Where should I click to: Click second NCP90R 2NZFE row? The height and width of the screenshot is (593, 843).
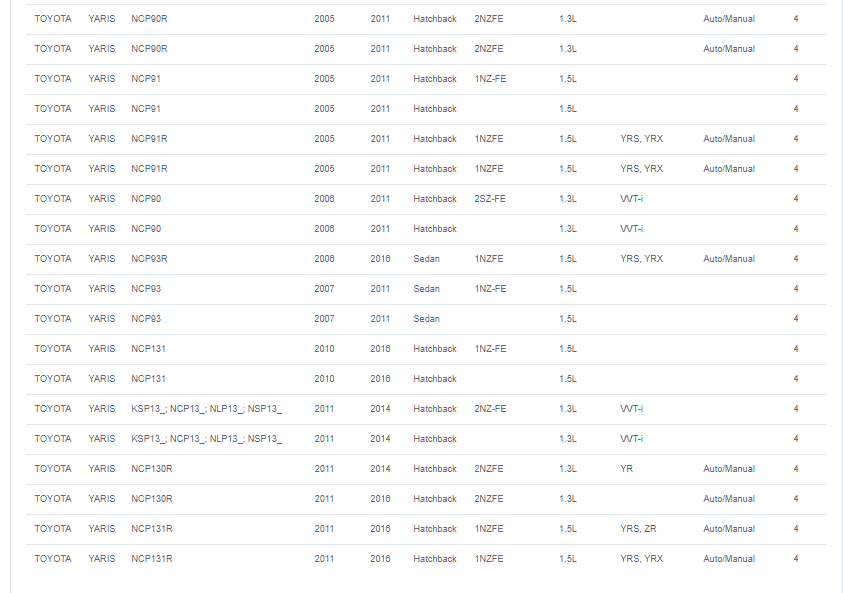[425, 49]
